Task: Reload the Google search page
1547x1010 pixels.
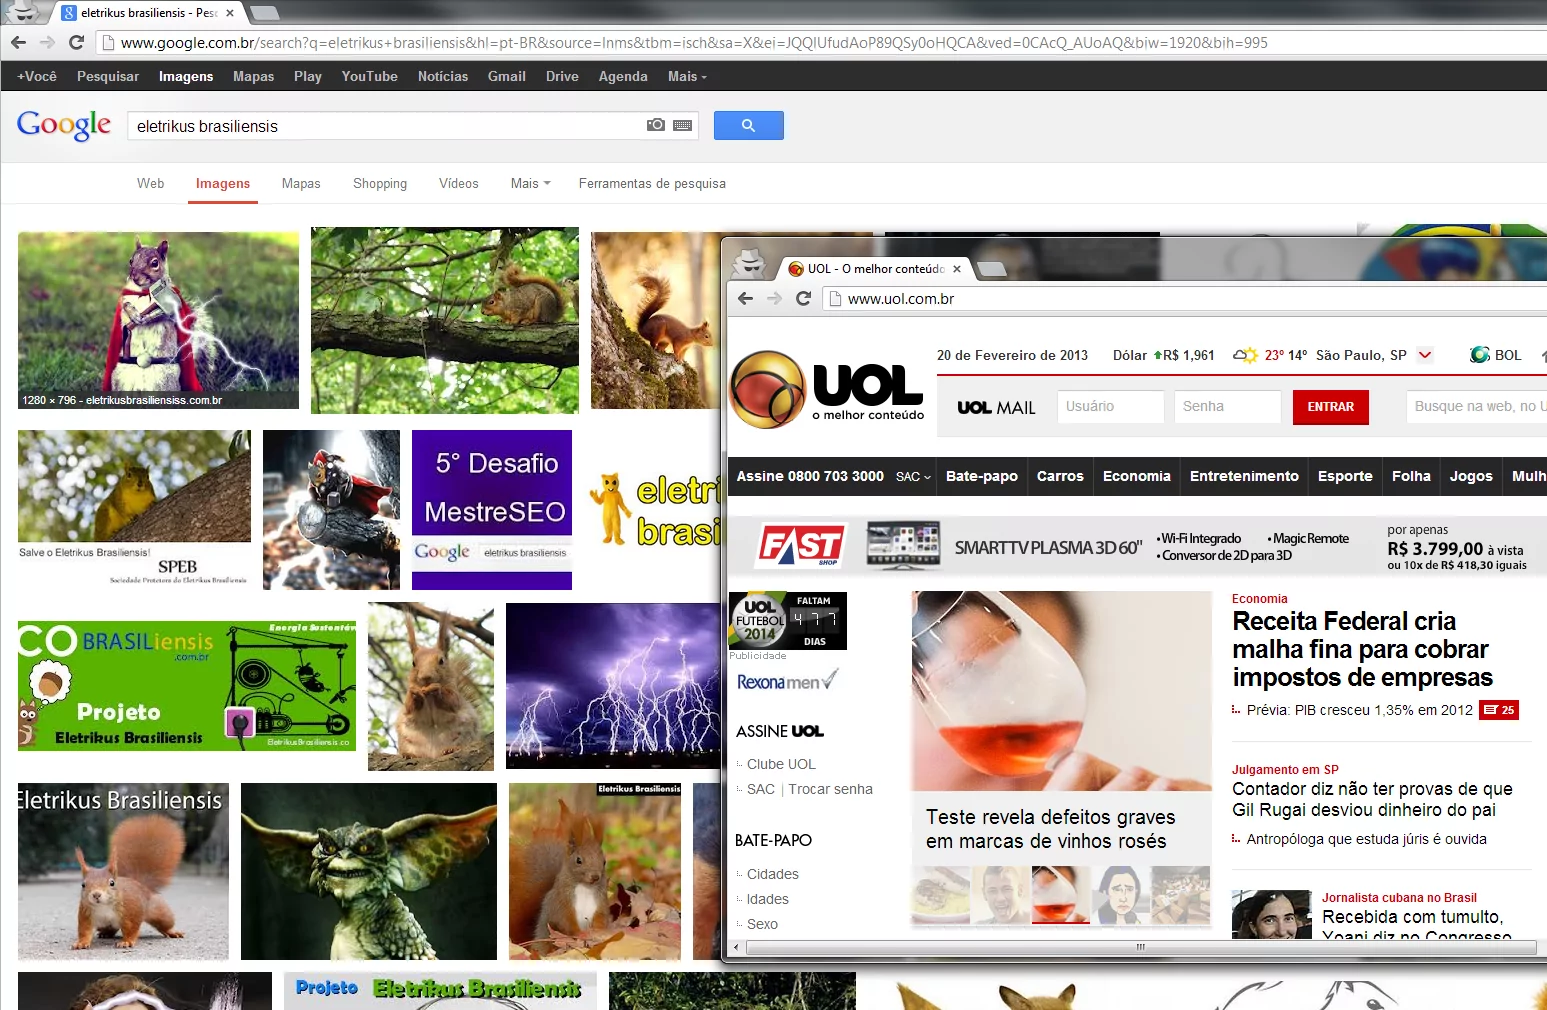Action: tap(76, 42)
